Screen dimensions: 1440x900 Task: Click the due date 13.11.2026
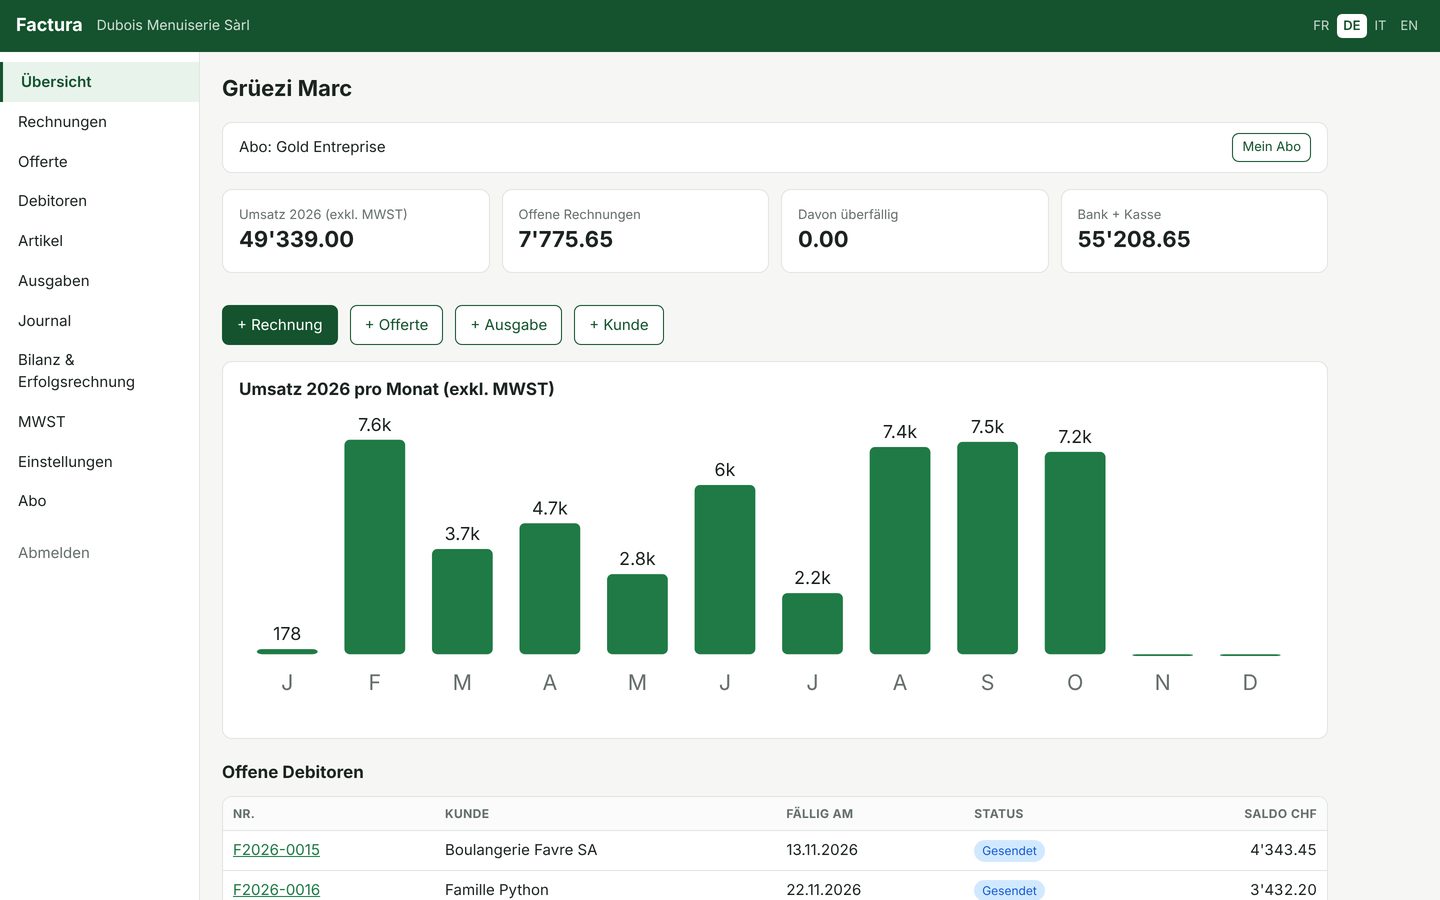pyautogui.click(x=822, y=850)
